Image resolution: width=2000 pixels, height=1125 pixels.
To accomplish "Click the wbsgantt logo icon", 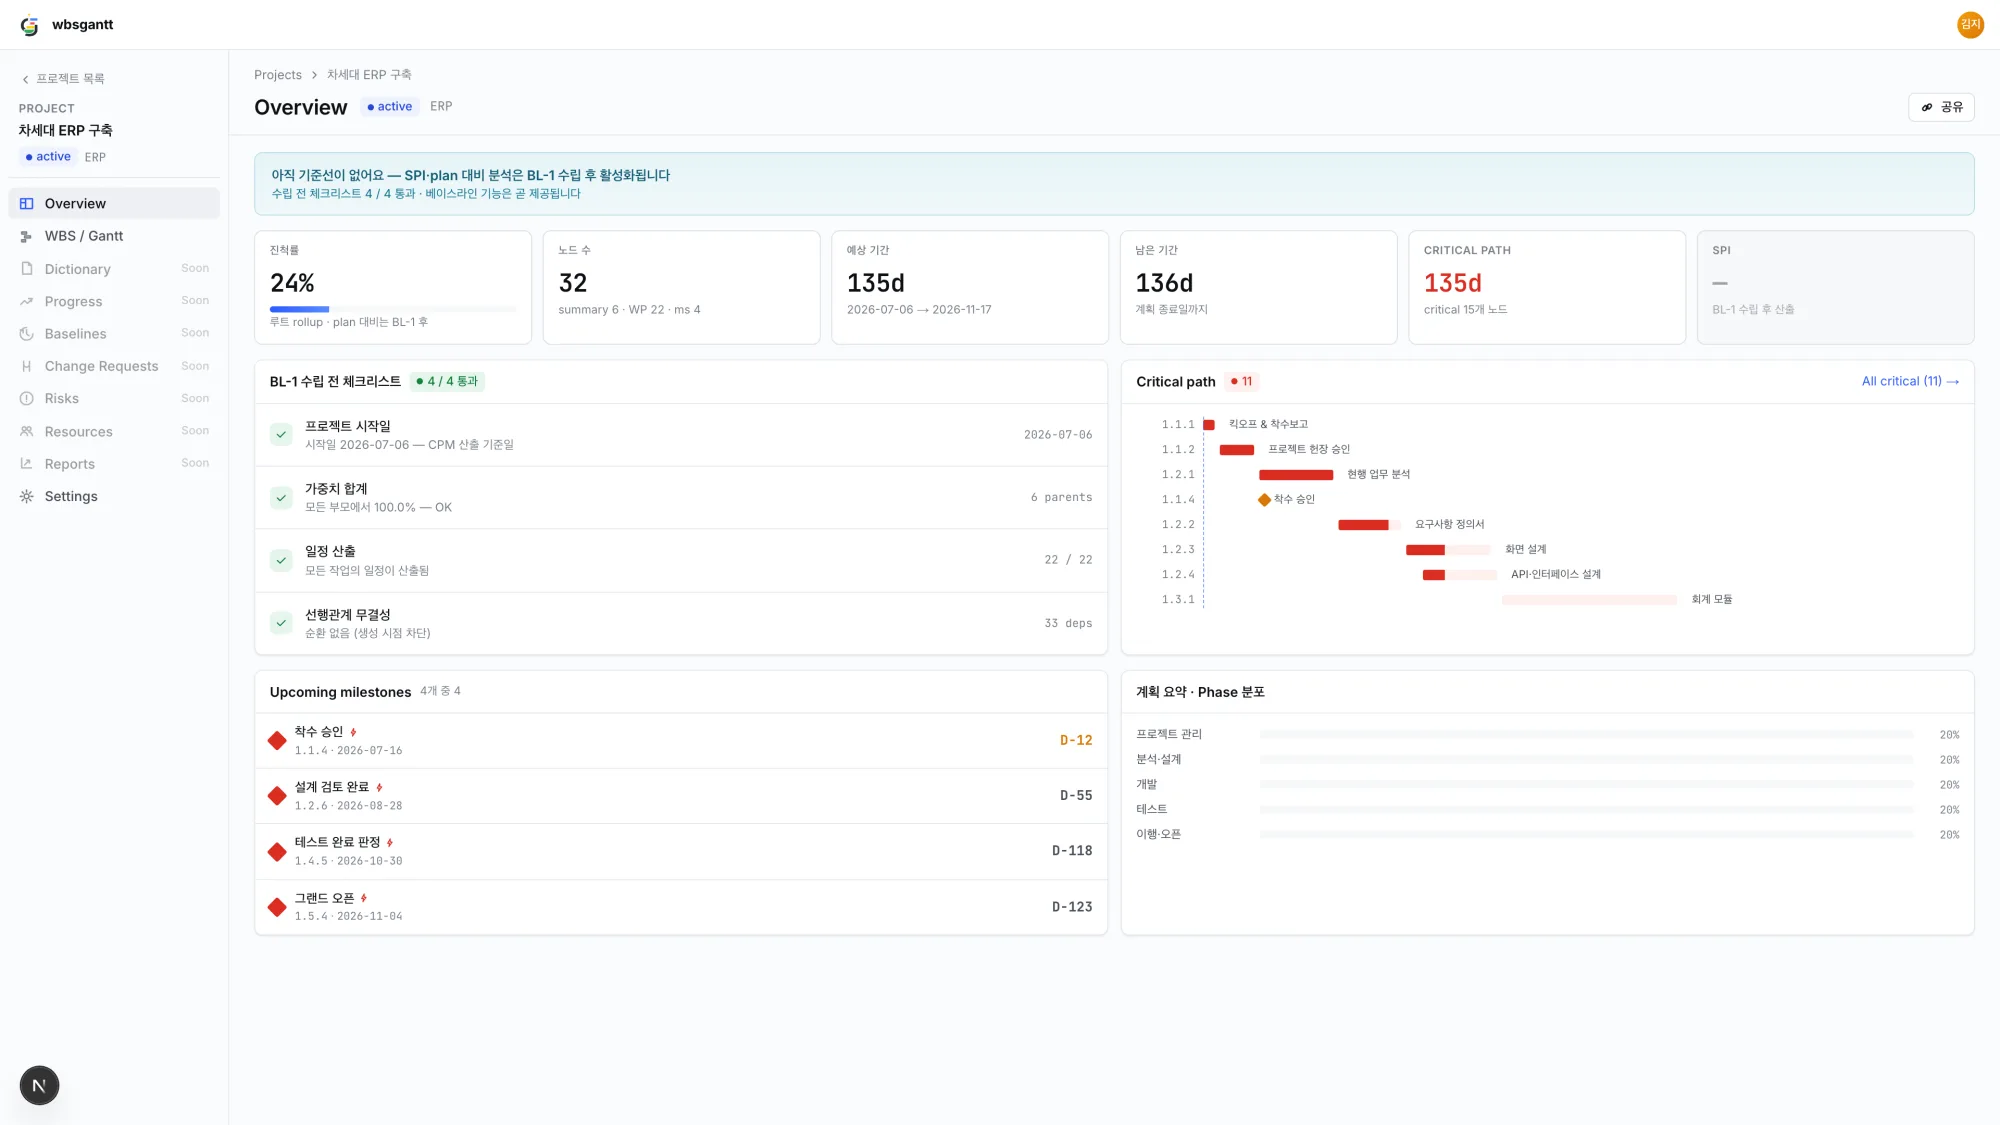I will [30, 25].
